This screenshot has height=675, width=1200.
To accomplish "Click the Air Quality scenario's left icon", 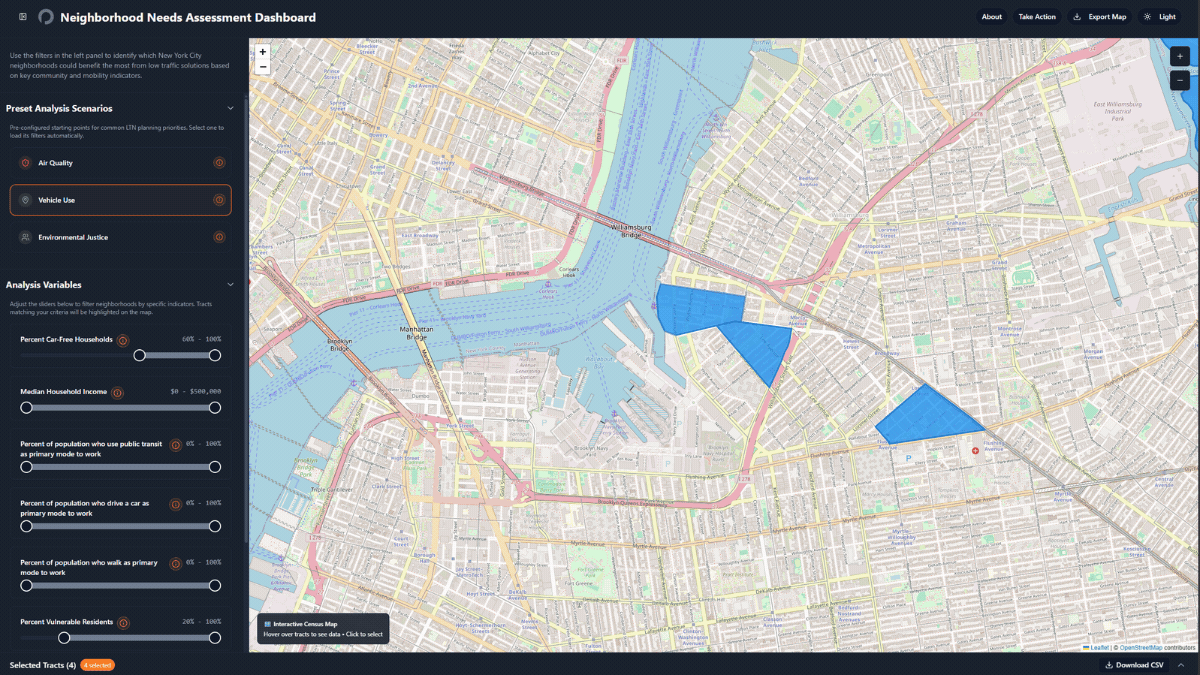I will [x=25, y=163].
